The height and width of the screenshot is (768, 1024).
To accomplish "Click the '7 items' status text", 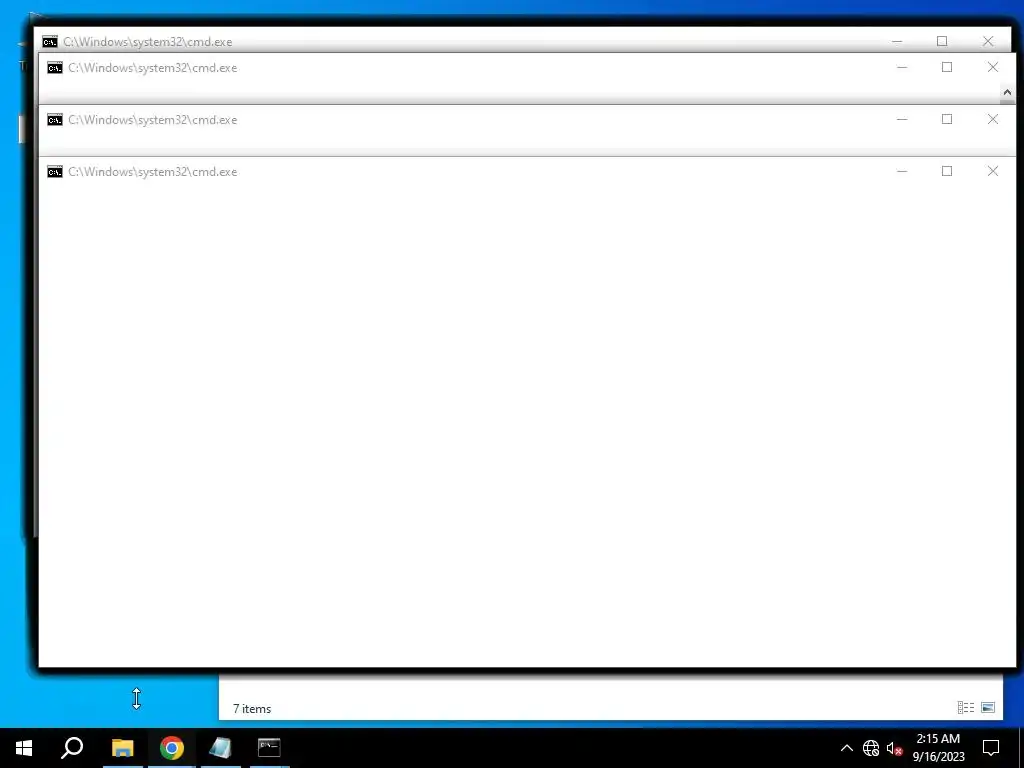I will tap(252, 709).
